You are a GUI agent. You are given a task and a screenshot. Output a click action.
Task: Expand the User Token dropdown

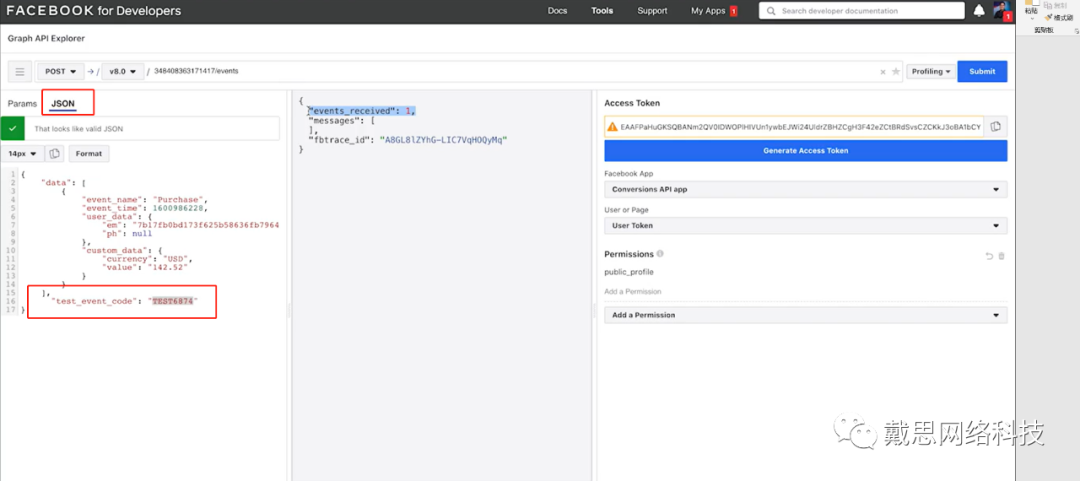pyautogui.click(x=806, y=225)
